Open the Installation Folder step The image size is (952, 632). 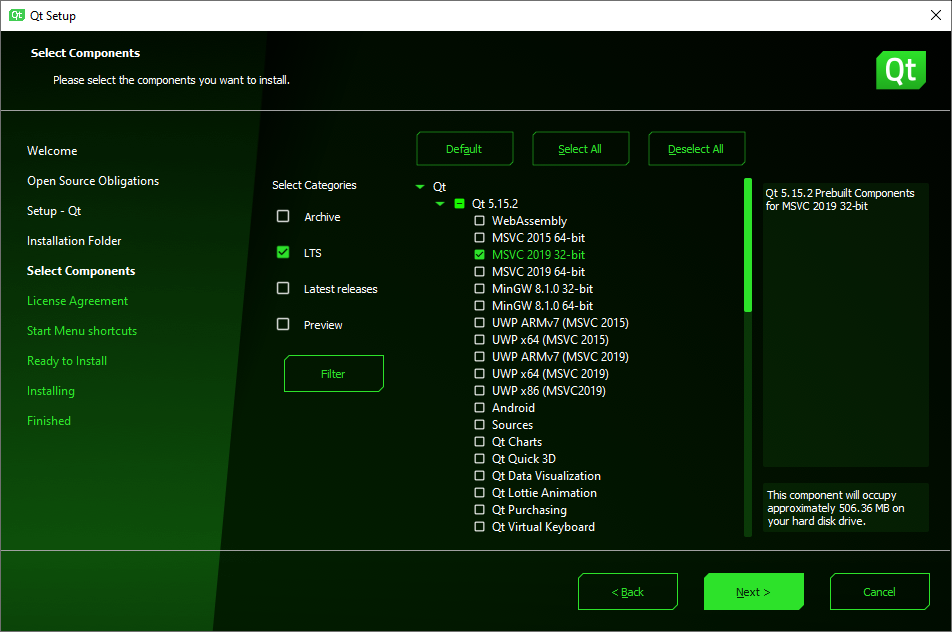pos(75,240)
